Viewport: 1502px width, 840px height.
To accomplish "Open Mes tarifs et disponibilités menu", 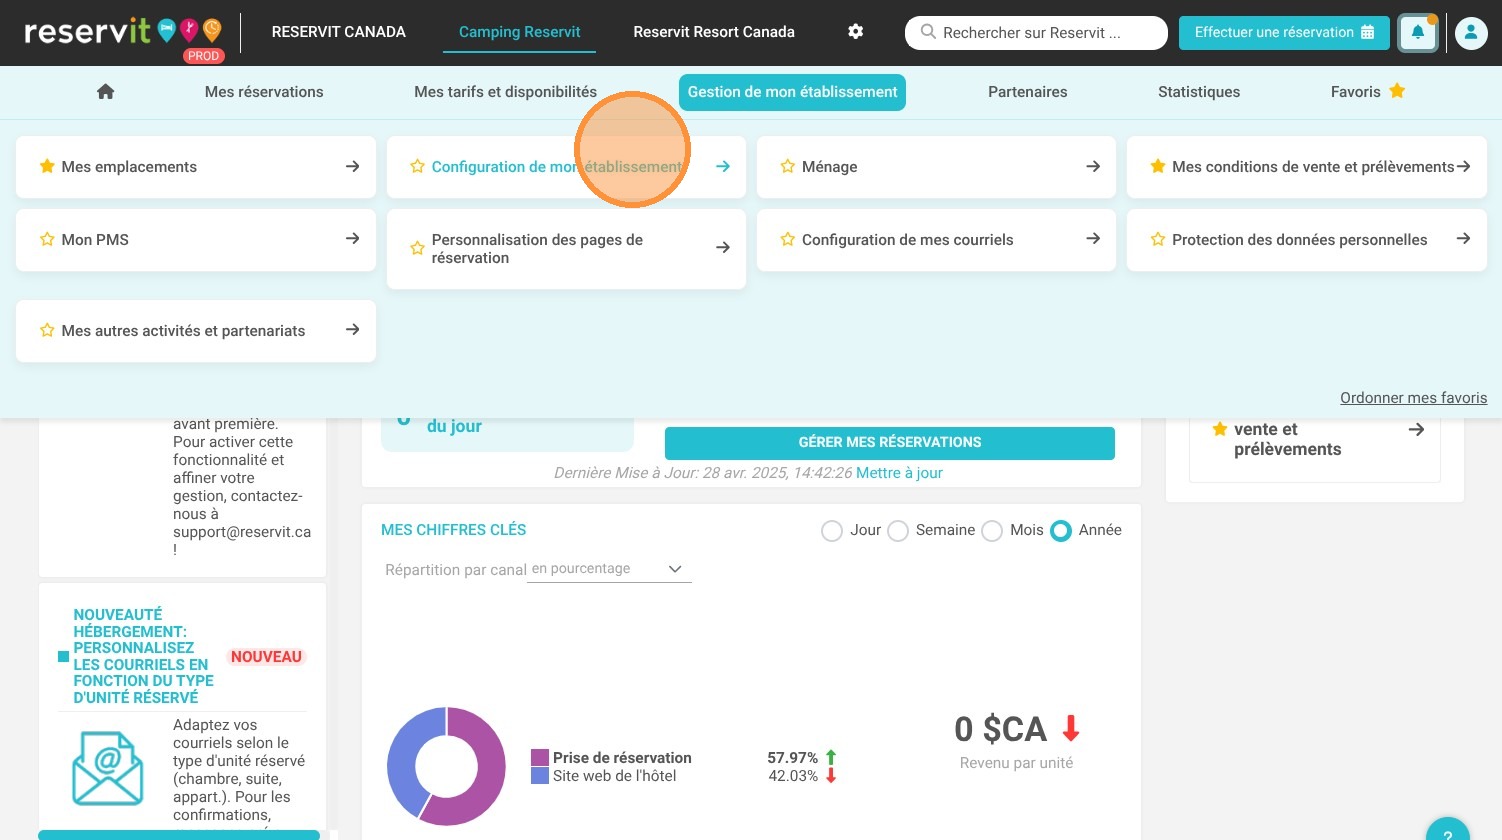I will tap(505, 92).
